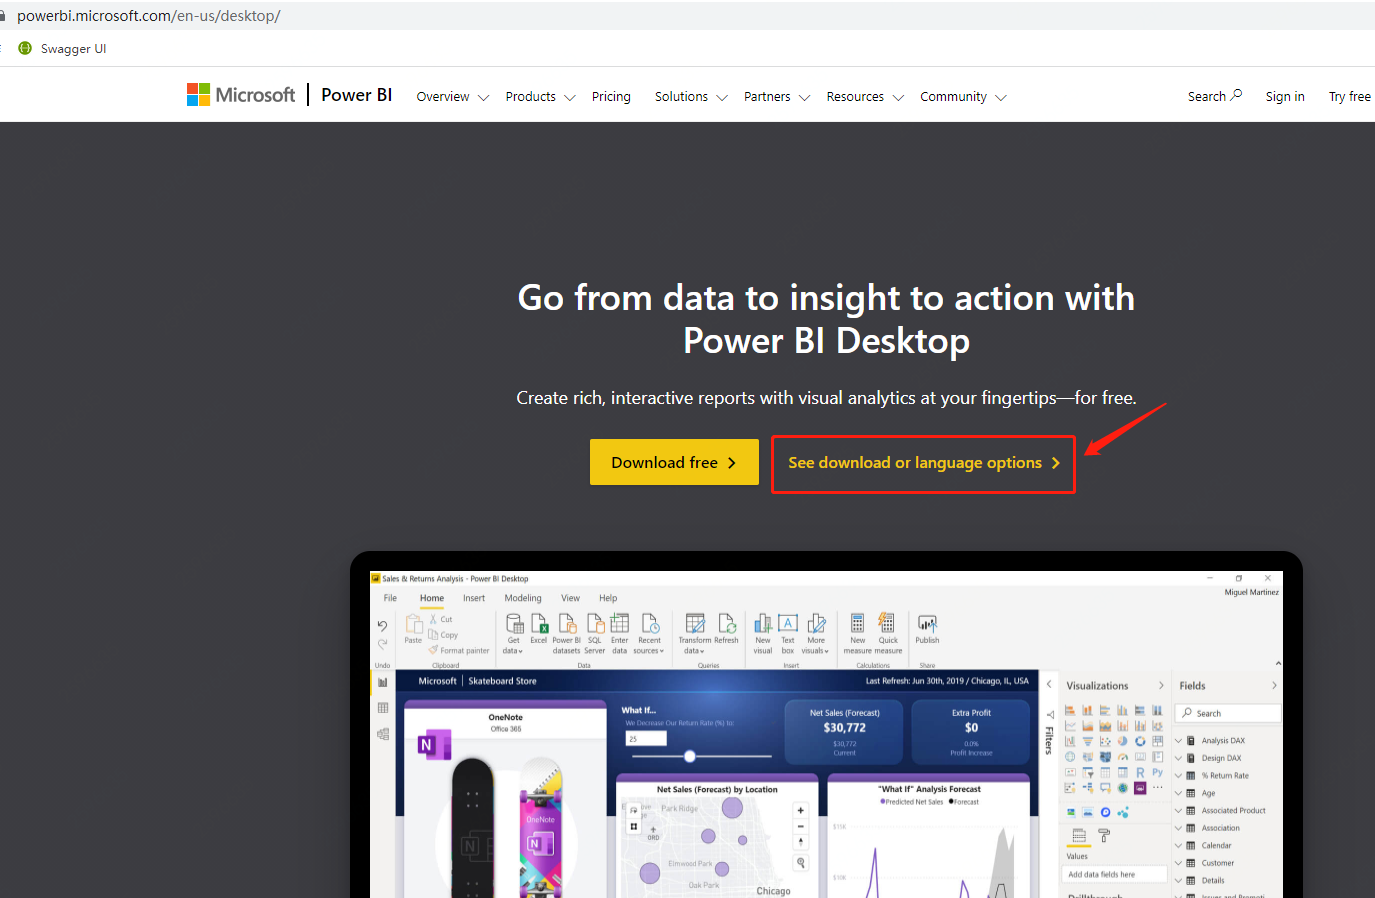1375x898 pixels.
Task: Select the Home ribbon tab
Action: [x=432, y=598]
